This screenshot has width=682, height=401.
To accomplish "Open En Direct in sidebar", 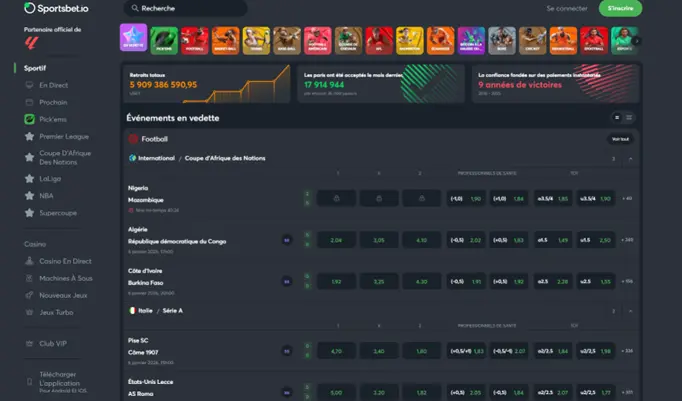I will pyautogui.click(x=53, y=85).
